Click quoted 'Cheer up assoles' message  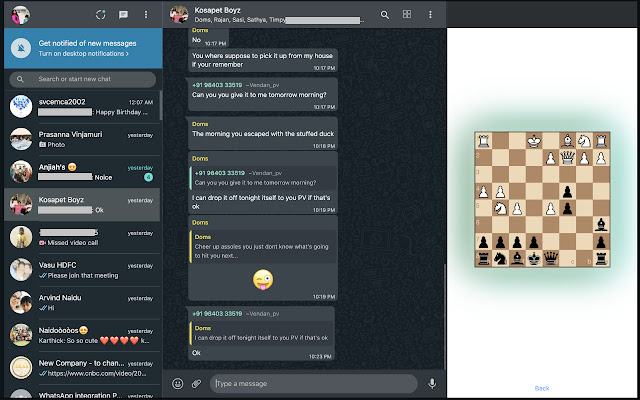tap(263, 247)
